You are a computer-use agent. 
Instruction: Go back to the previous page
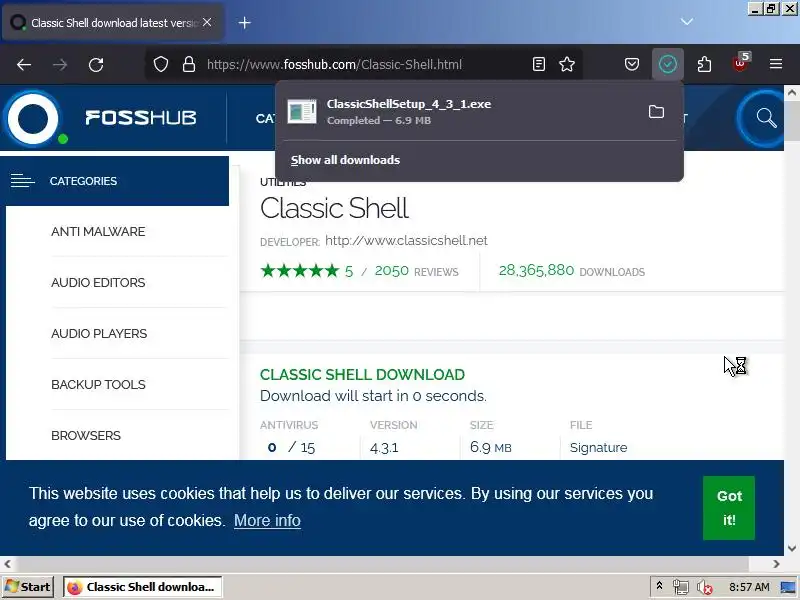pyautogui.click(x=24, y=64)
